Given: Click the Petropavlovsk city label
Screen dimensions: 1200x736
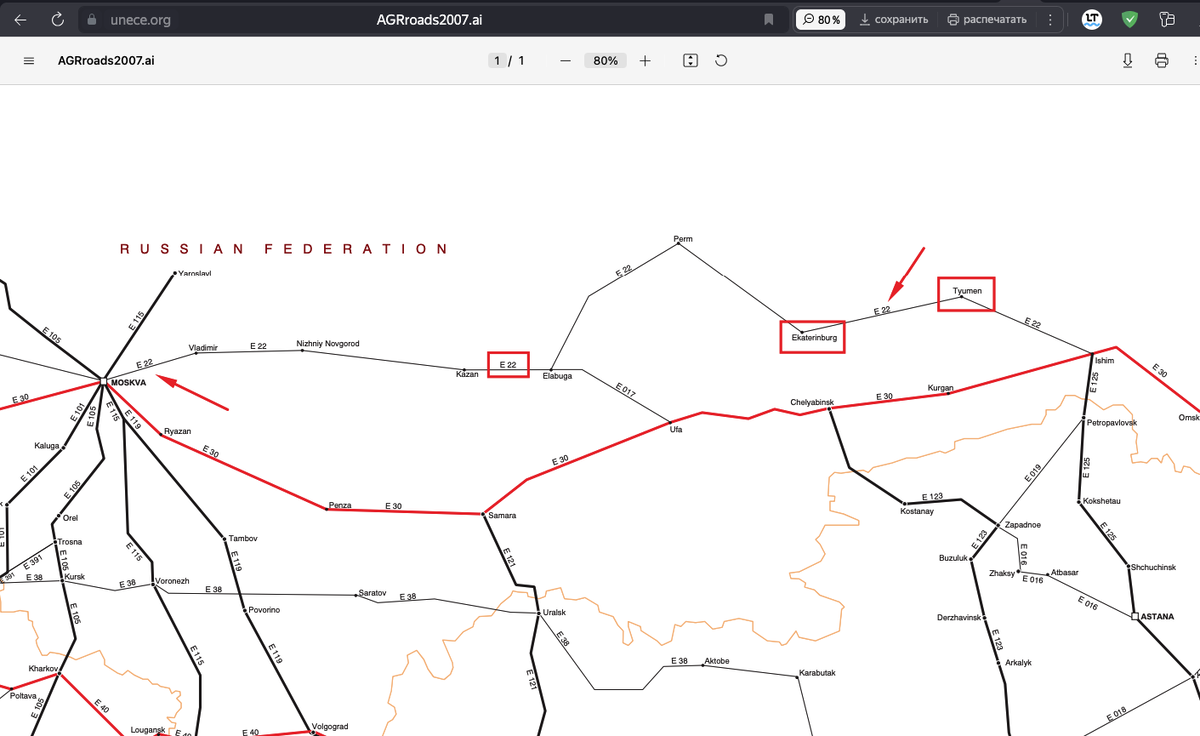Looking at the screenshot, I should click(1112, 423).
